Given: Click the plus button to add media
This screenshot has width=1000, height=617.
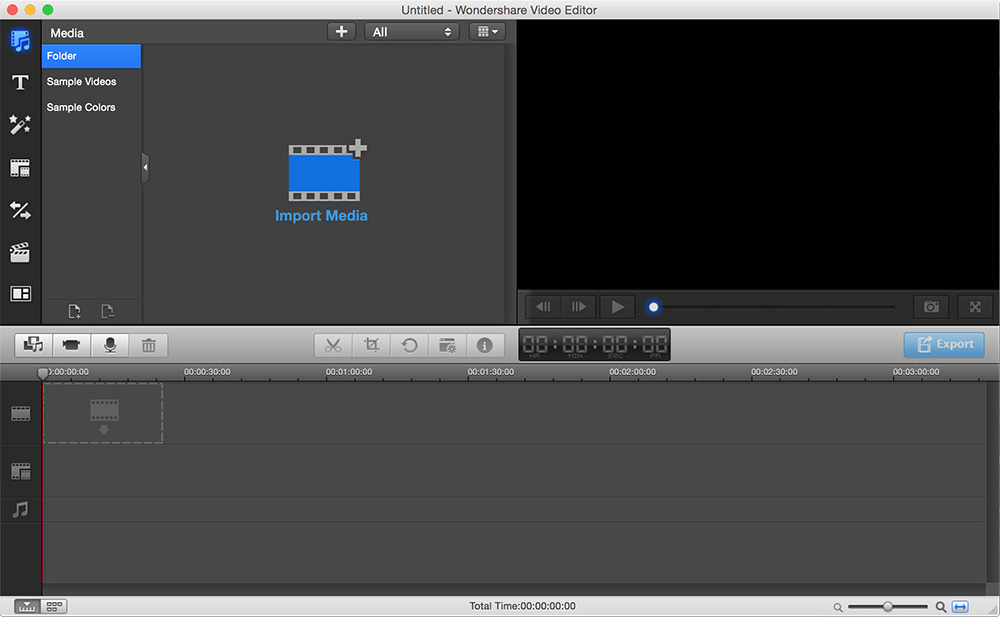Looking at the screenshot, I should 341,32.
